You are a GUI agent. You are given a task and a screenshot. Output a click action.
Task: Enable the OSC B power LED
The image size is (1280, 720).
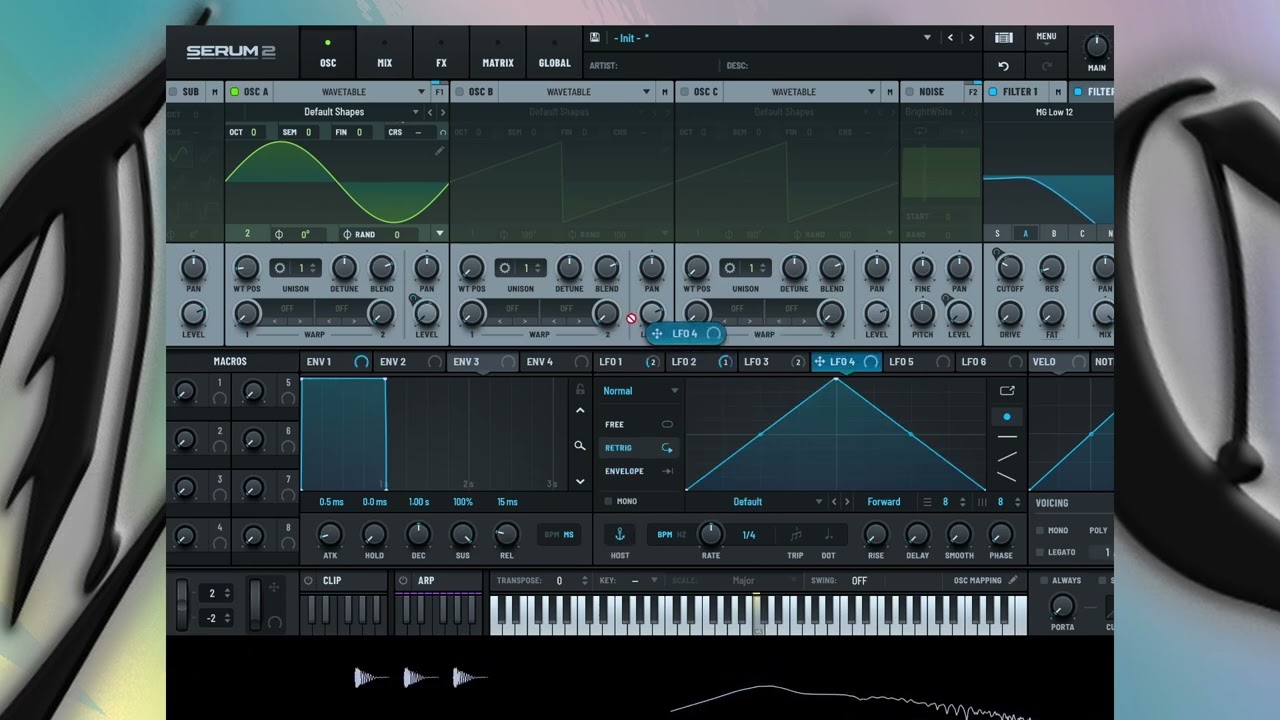pos(460,91)
